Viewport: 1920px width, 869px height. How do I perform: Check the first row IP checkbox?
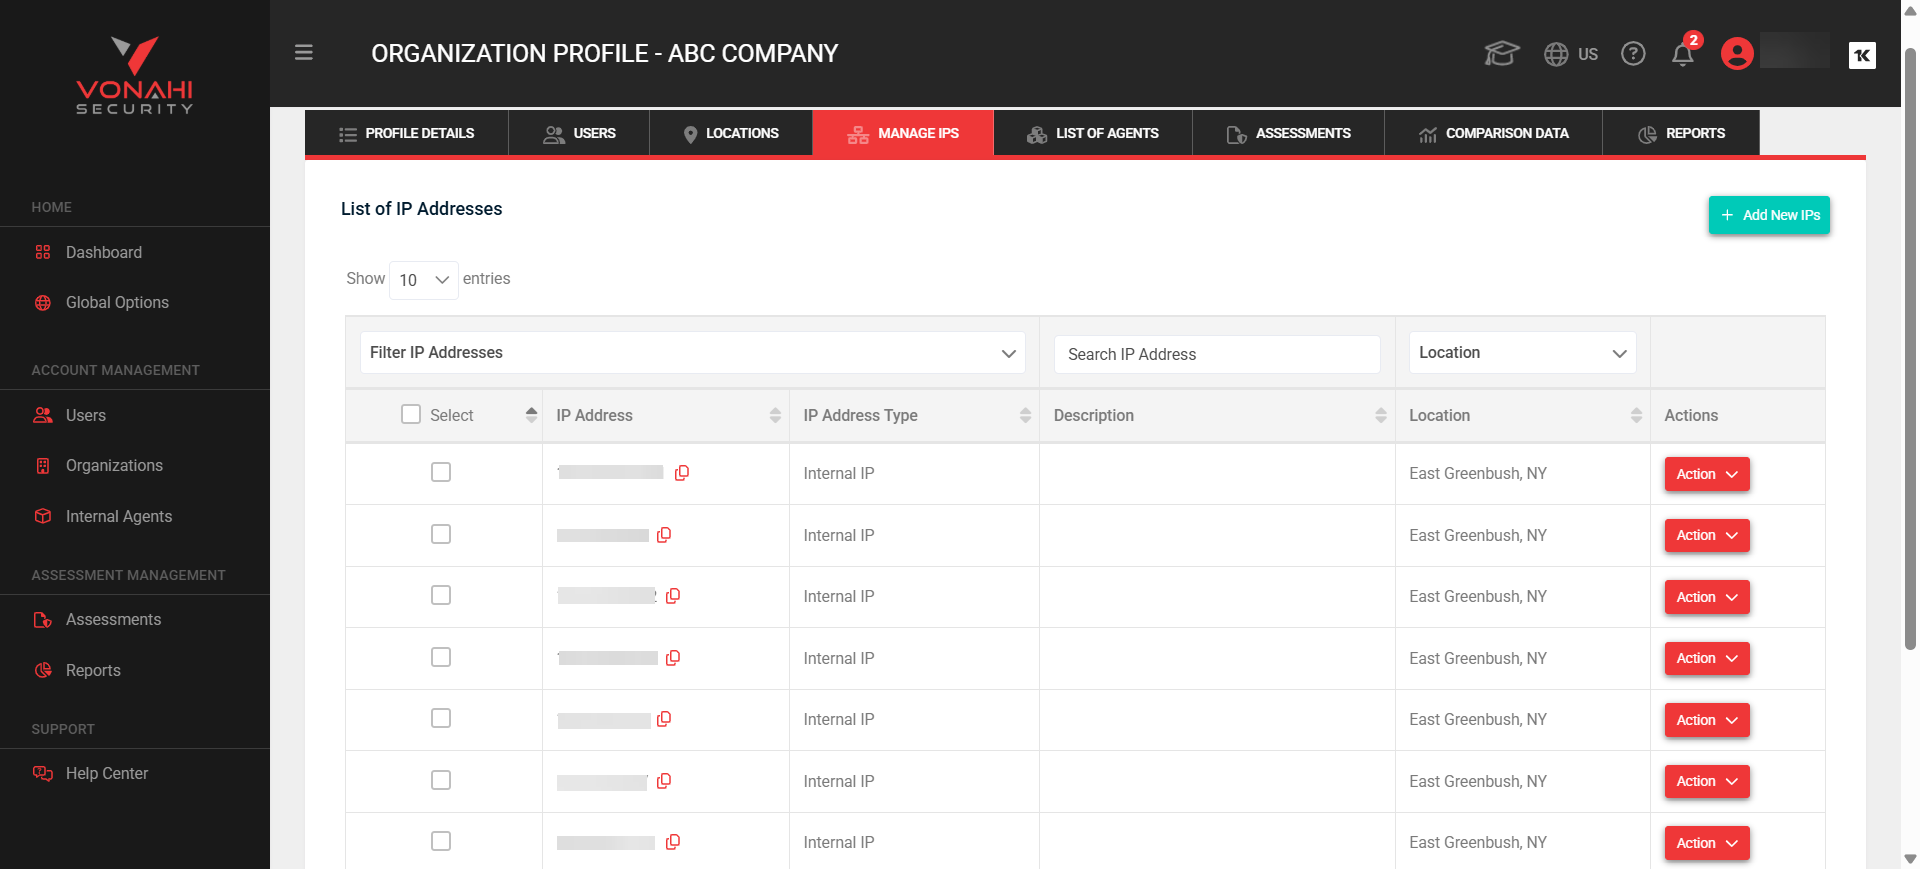pos(441,472)
